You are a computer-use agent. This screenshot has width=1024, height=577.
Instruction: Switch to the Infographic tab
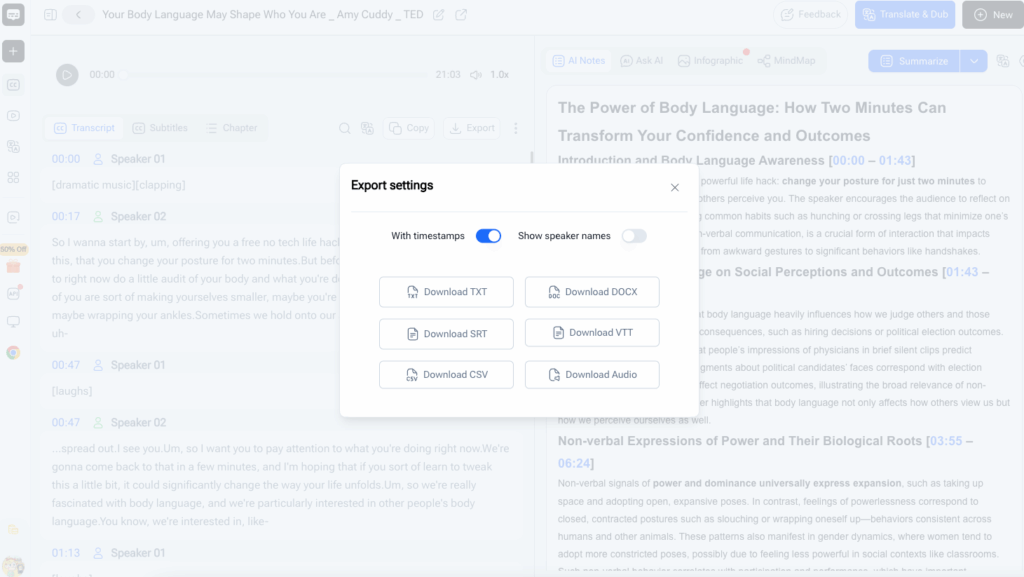coord(711,61)
